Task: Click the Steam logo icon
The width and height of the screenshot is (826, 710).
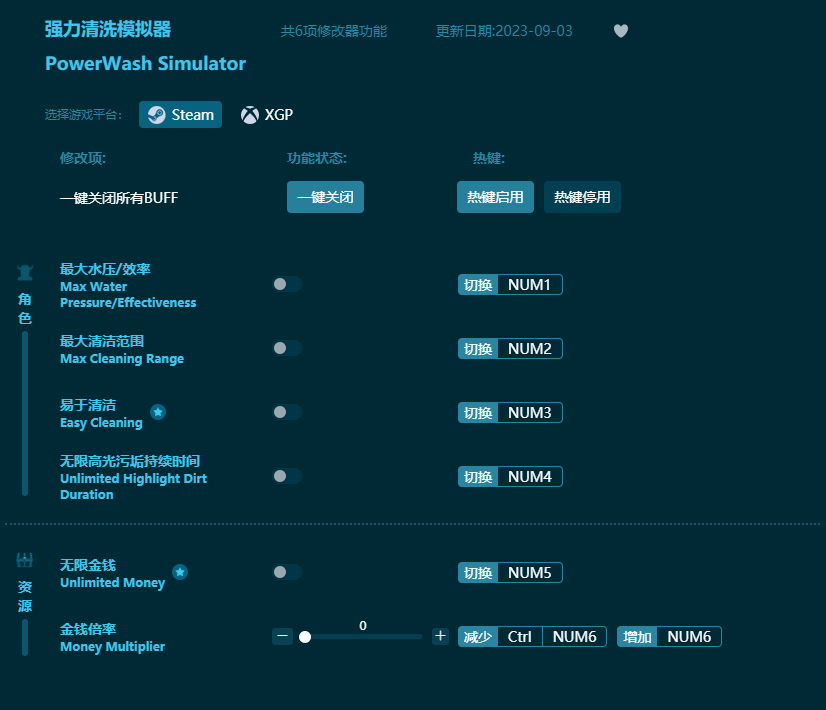Action: click(x=156, y=115)
